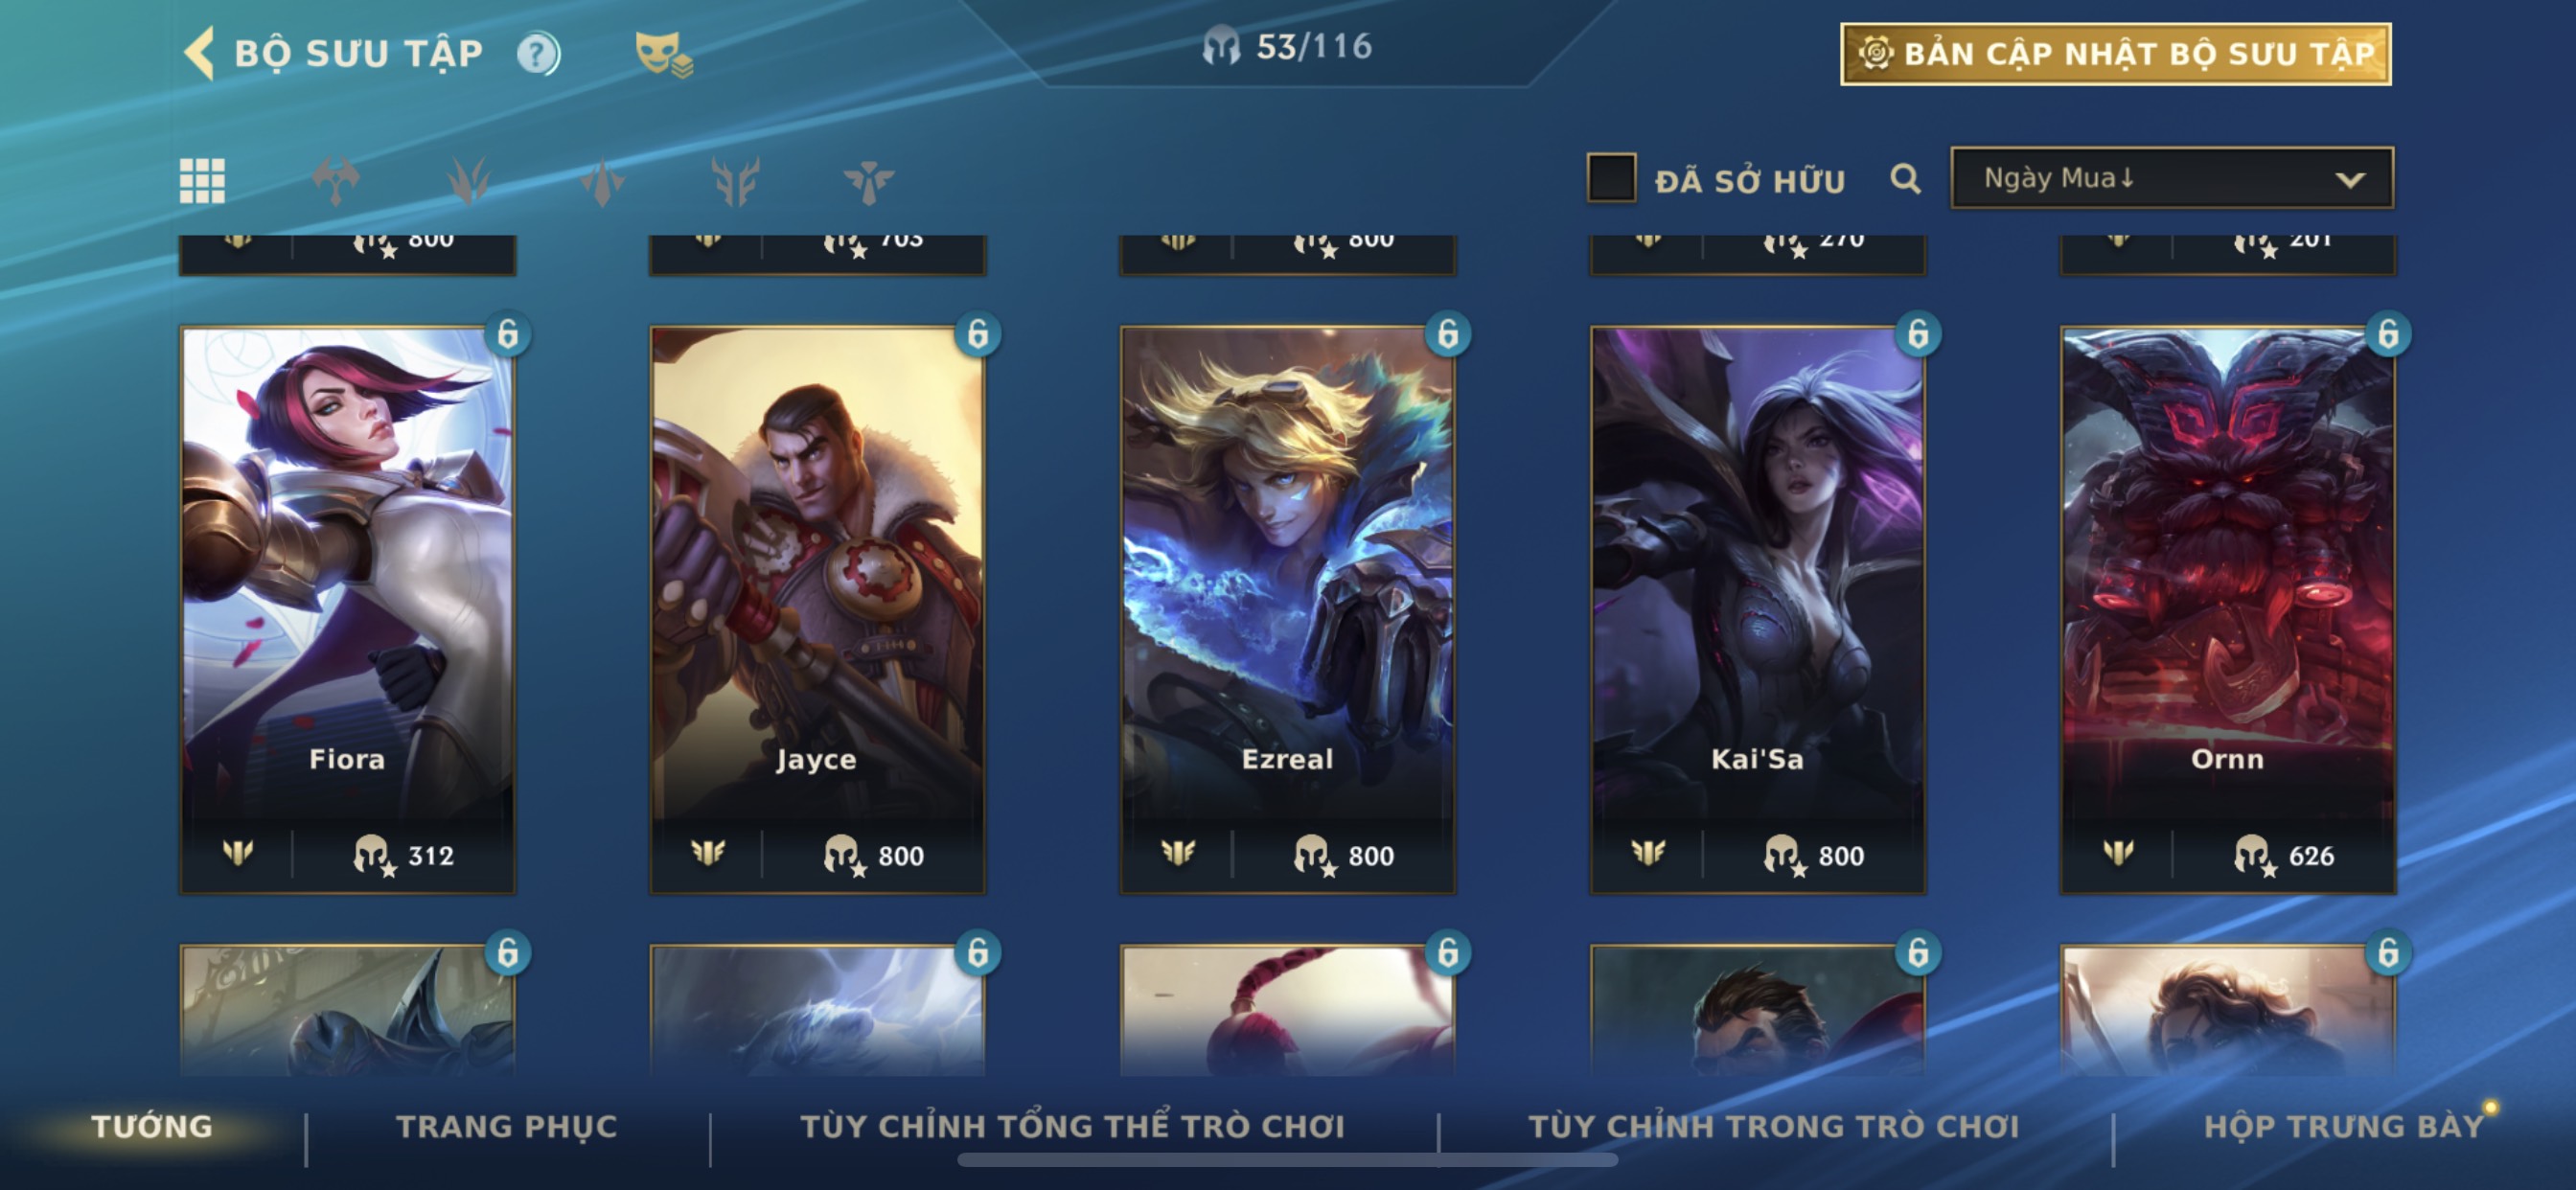Select the Fiora champion card
Screen dimensions: 2576x1190
tap(347, 610)
